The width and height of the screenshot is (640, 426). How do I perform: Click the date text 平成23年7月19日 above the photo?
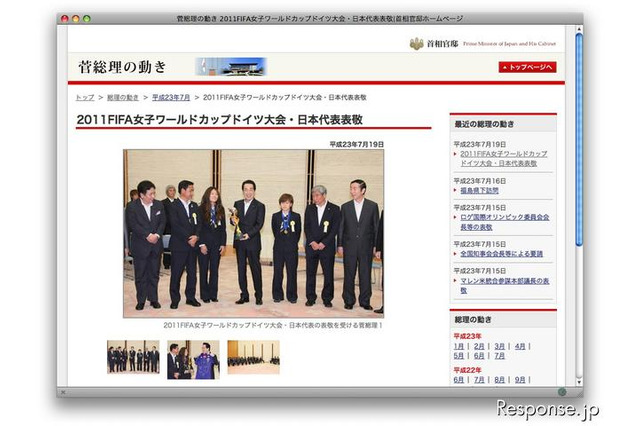pos(356,144)
